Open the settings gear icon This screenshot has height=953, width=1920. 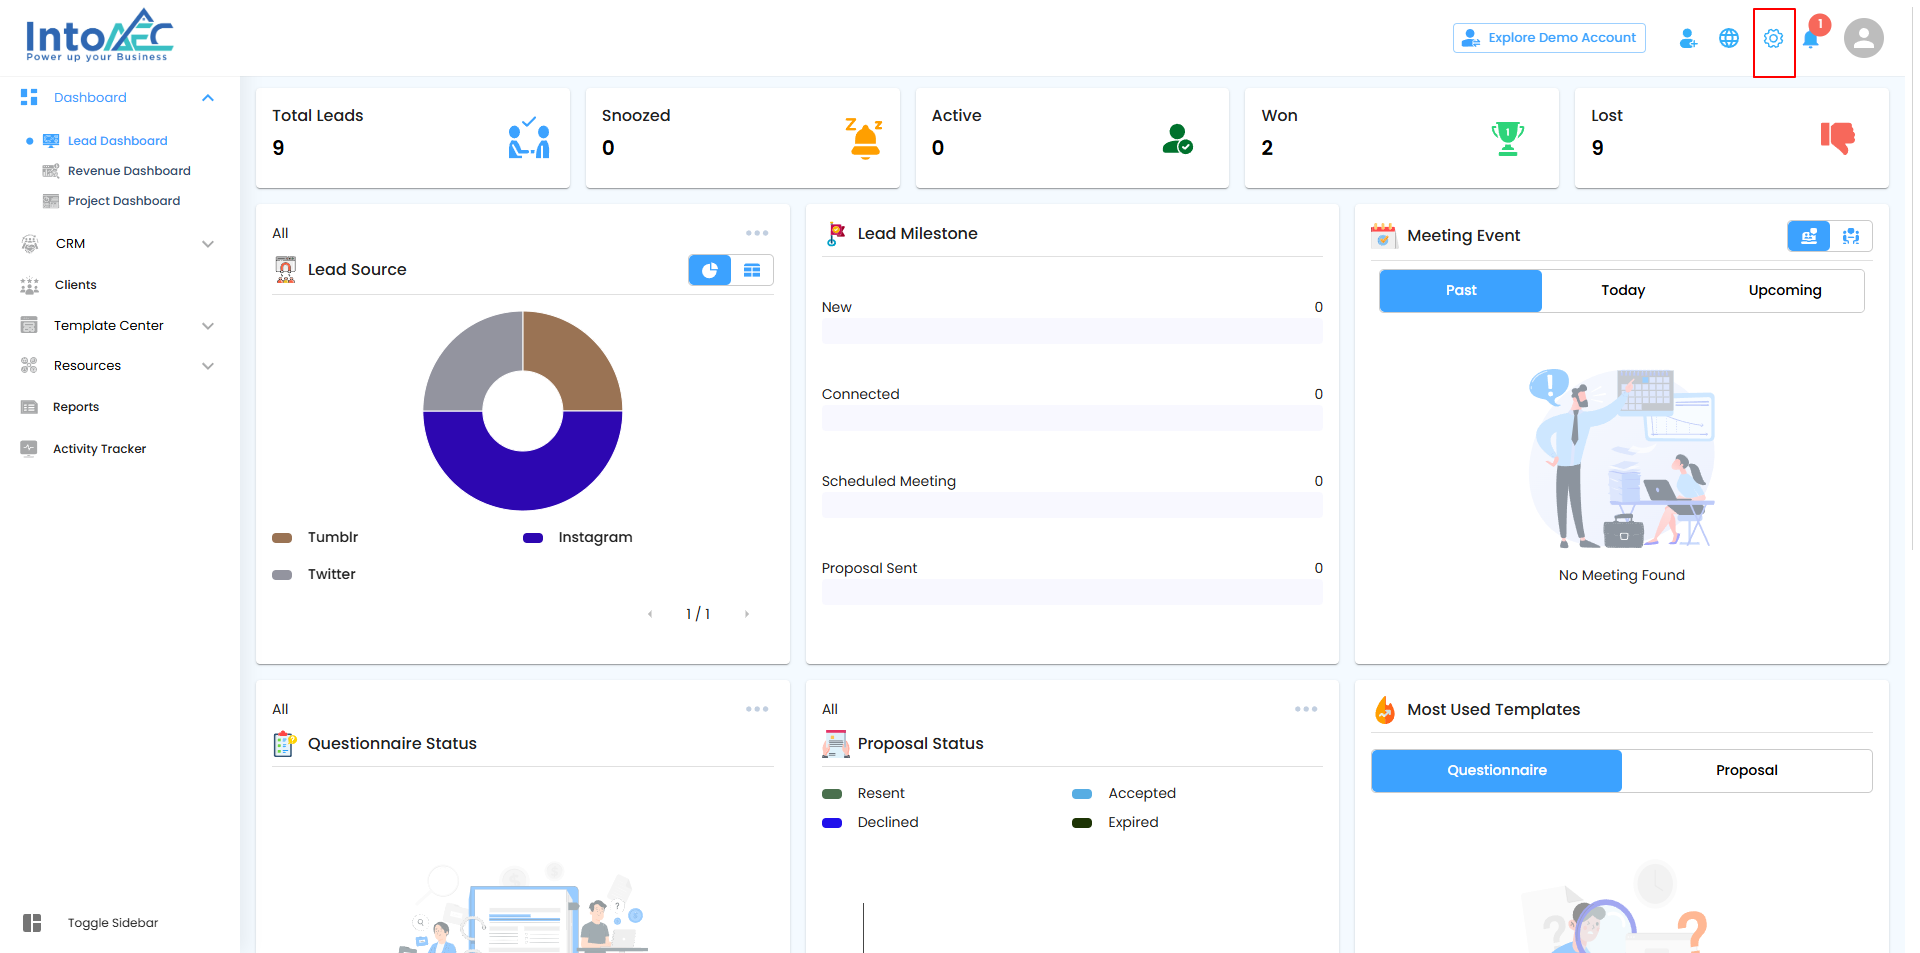tap(1773, 38)
